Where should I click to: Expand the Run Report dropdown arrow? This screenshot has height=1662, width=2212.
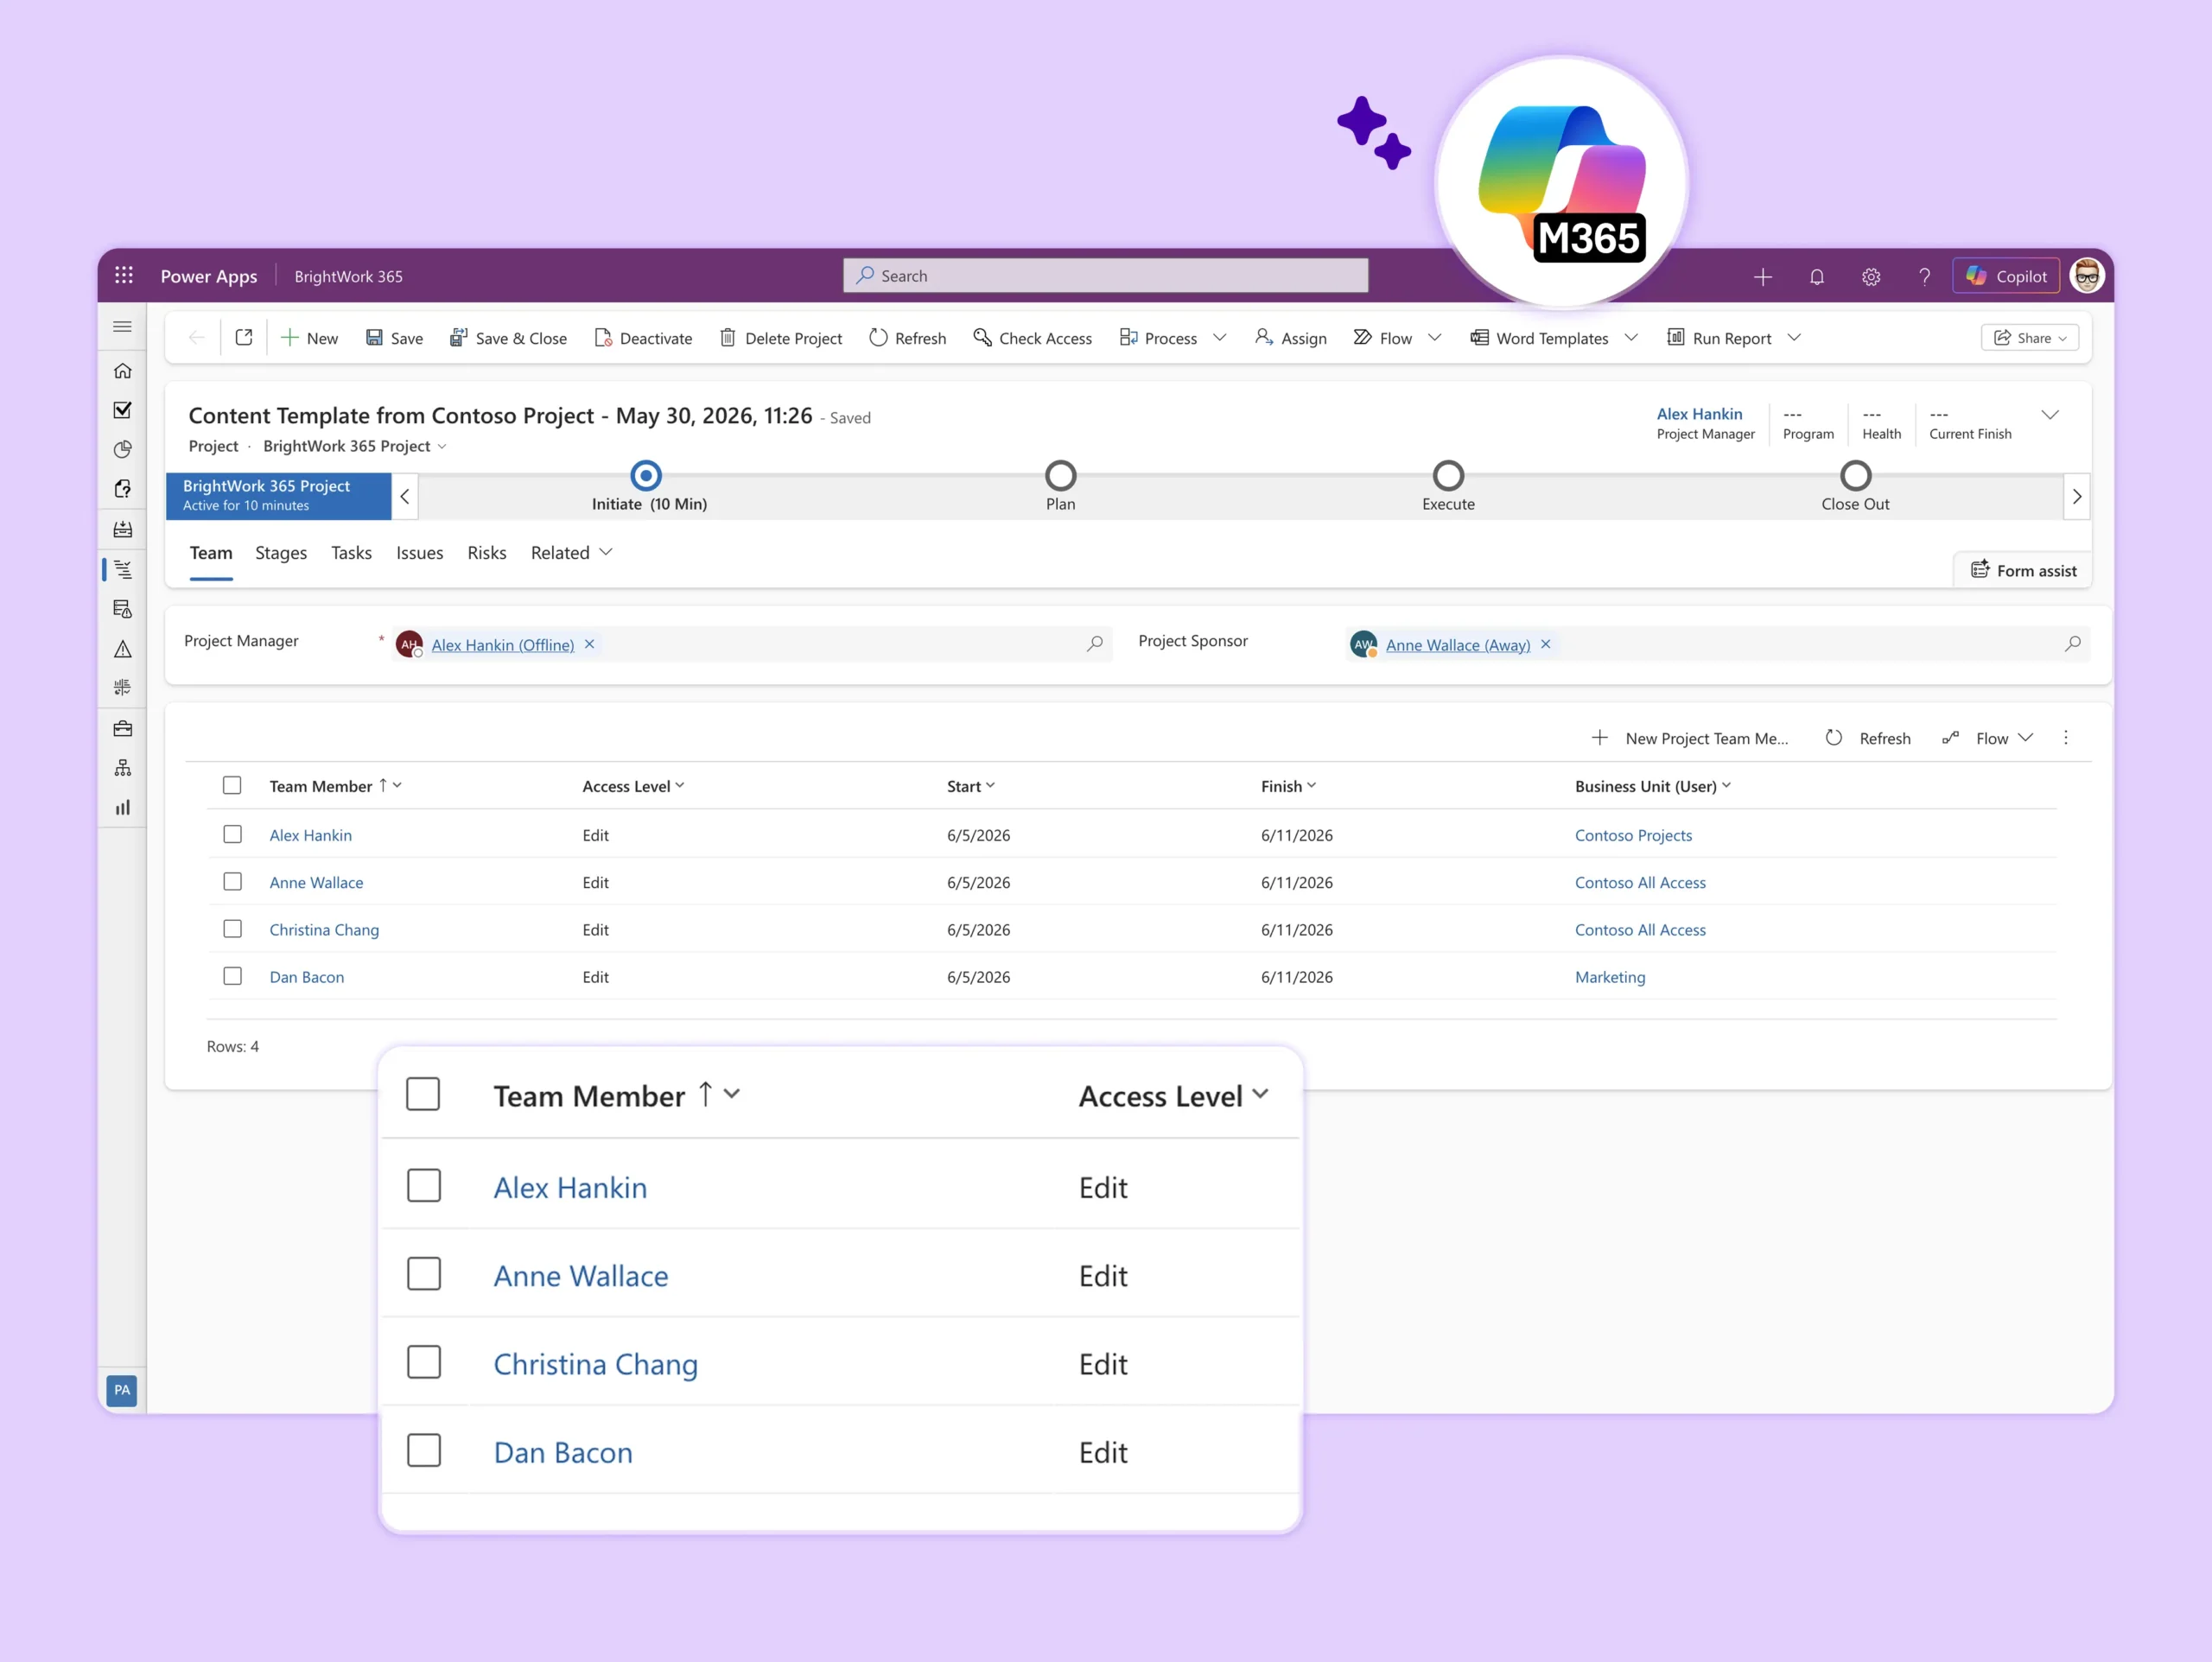click(x=1794, y=338)
